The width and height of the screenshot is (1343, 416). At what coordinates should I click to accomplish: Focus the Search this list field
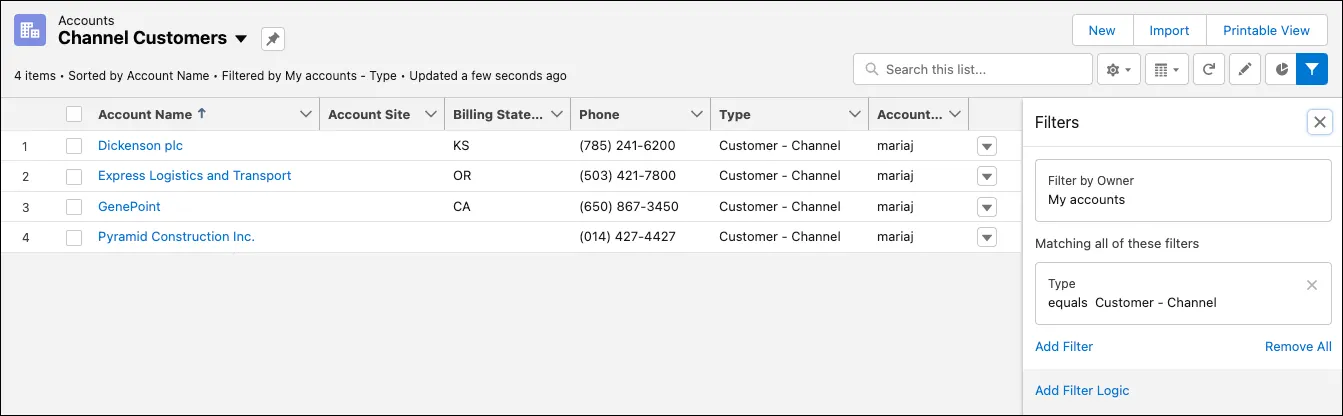coord(973,70)
